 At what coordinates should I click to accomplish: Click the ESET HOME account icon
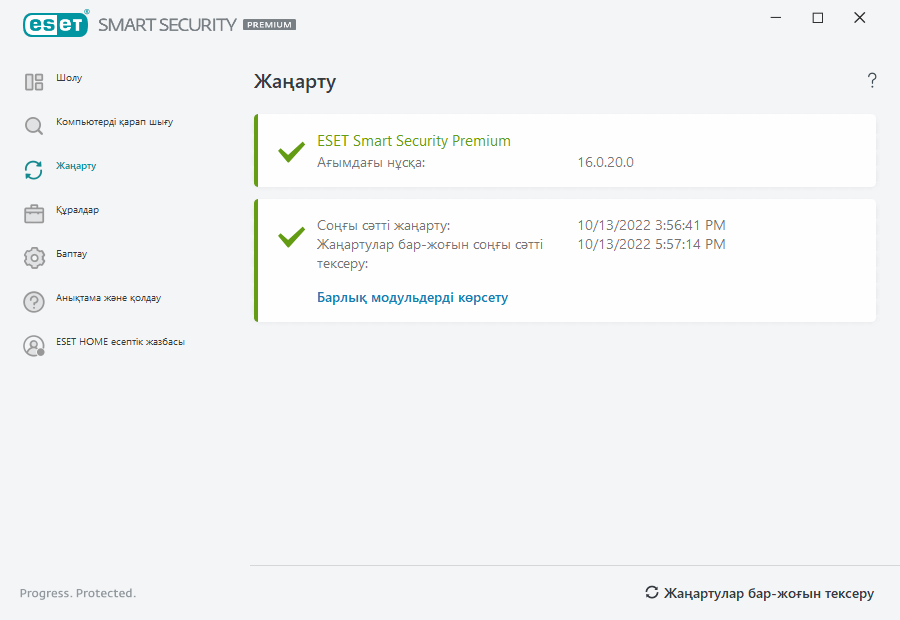tap(34, 346)
